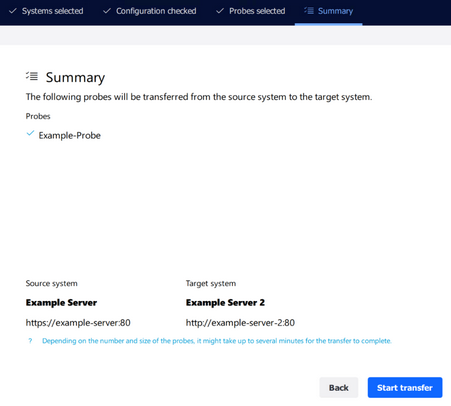The image size is (451, 406).
Task: Click the transfer duration hint text
Action: pos(217,341)
